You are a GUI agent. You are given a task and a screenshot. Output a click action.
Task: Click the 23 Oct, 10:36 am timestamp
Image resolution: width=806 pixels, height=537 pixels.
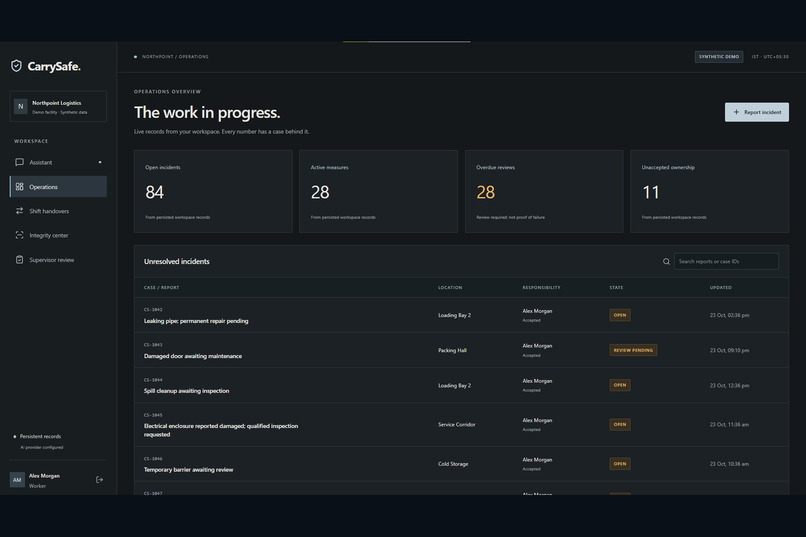coord(729,464)
